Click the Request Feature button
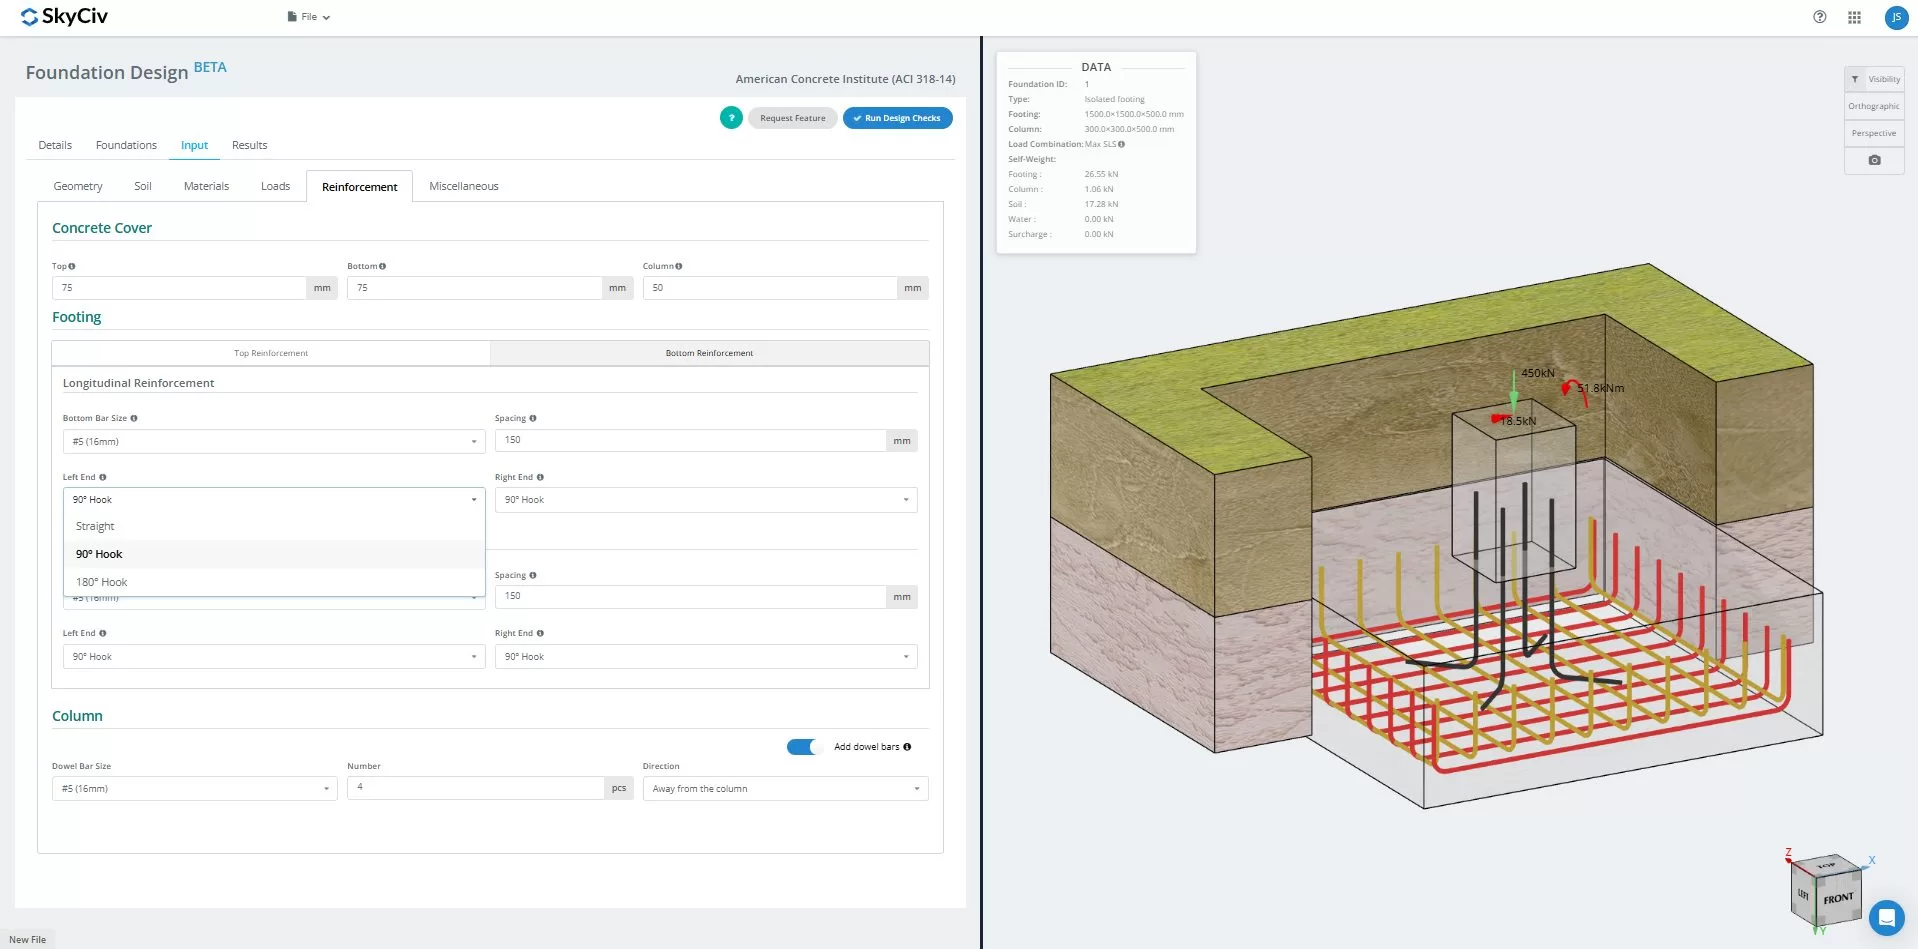The height and width of the screenshot is (949, 1918). click(x=792, y=118)
